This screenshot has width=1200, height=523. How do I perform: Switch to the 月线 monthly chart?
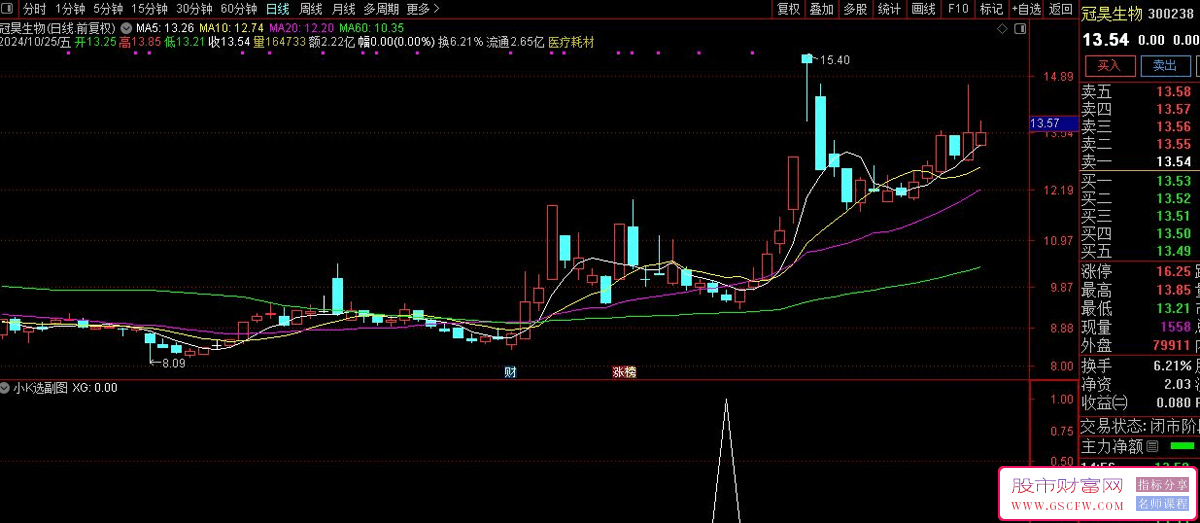343,9
